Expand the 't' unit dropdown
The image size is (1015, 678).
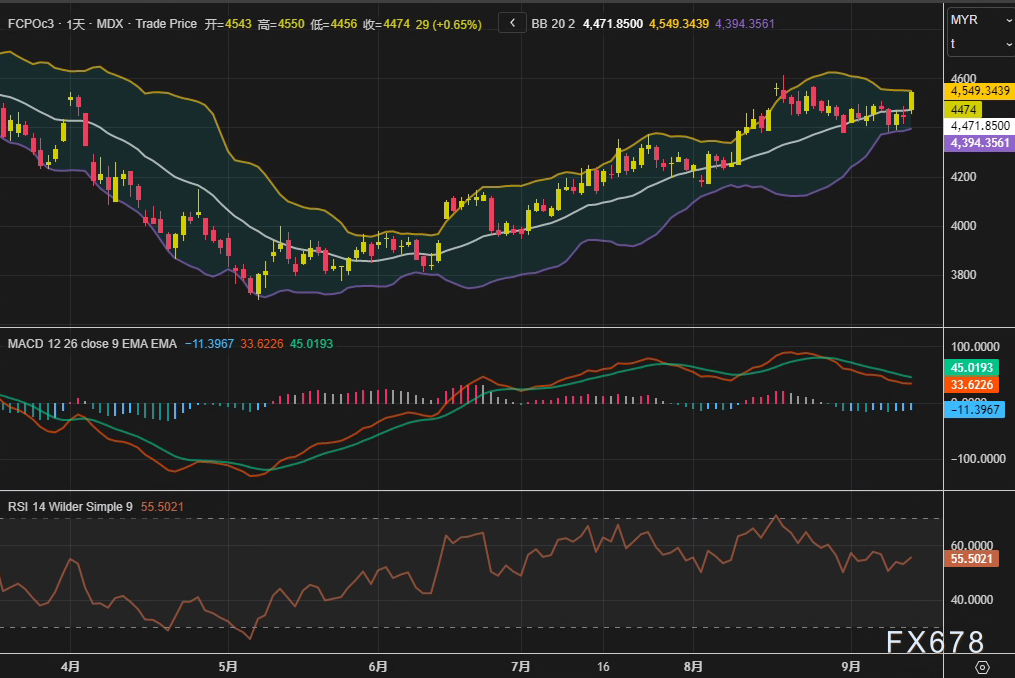point(979,44)
